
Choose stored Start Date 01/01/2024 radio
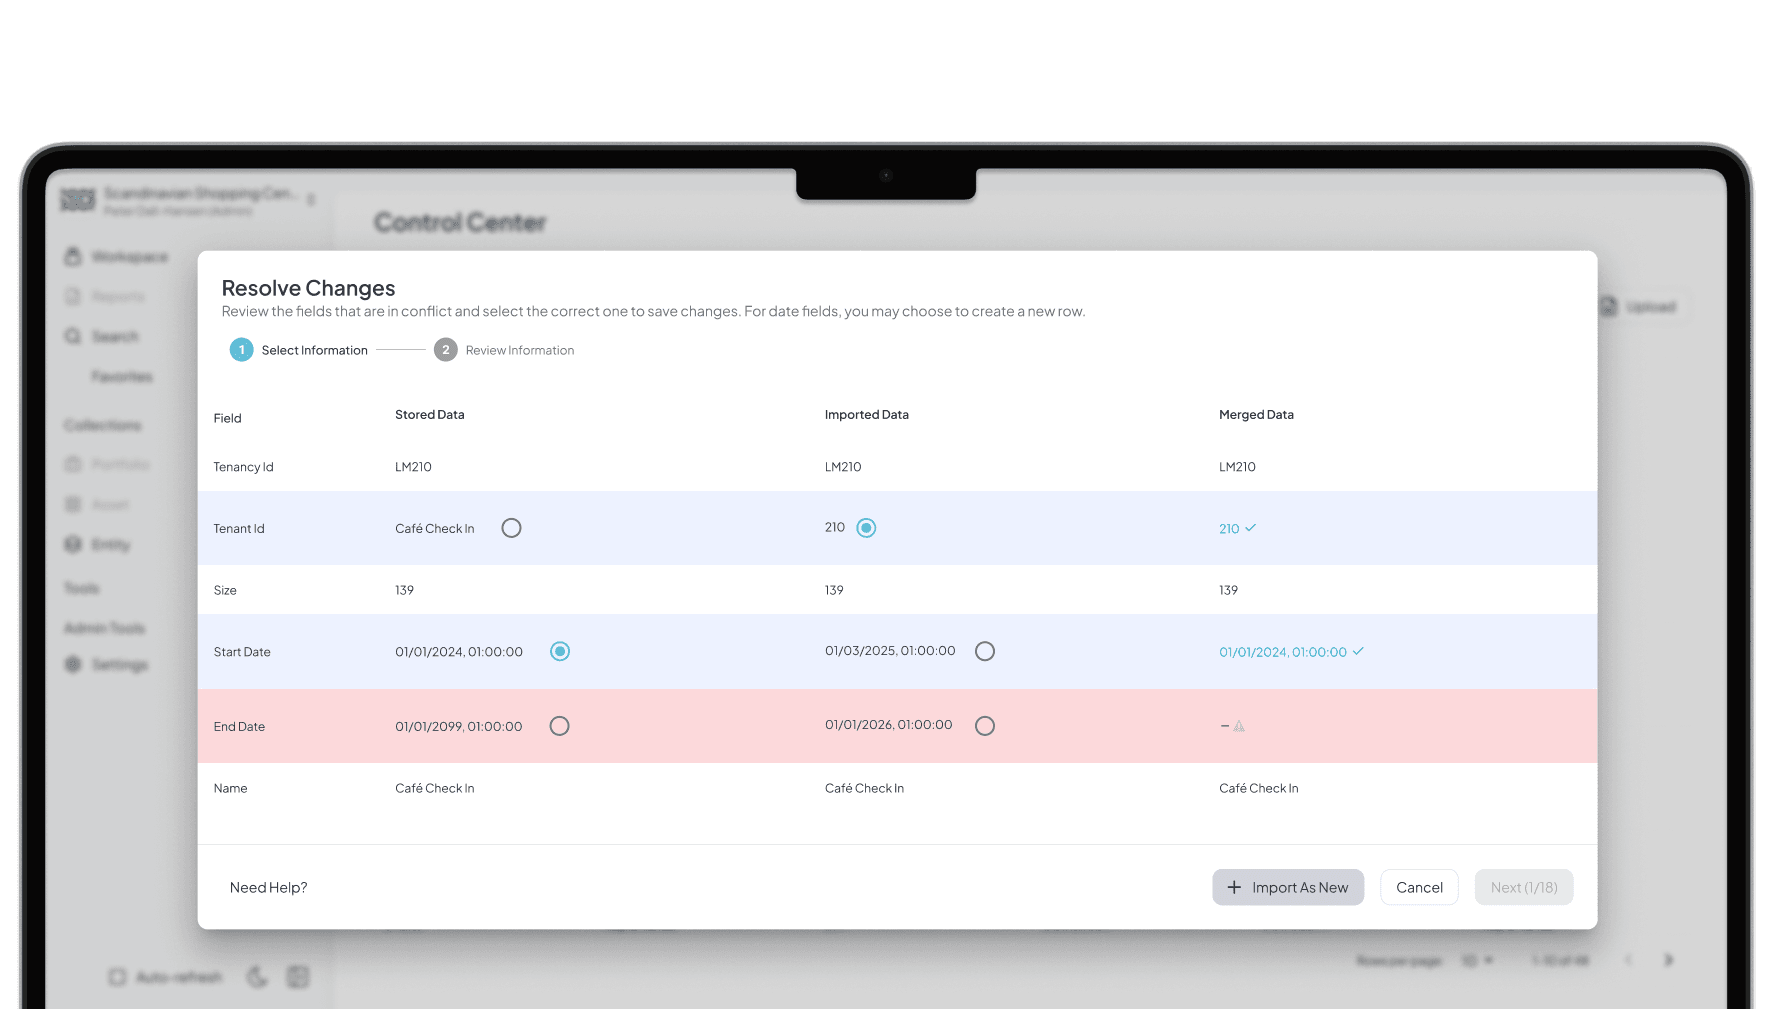[x=560, y=652]
